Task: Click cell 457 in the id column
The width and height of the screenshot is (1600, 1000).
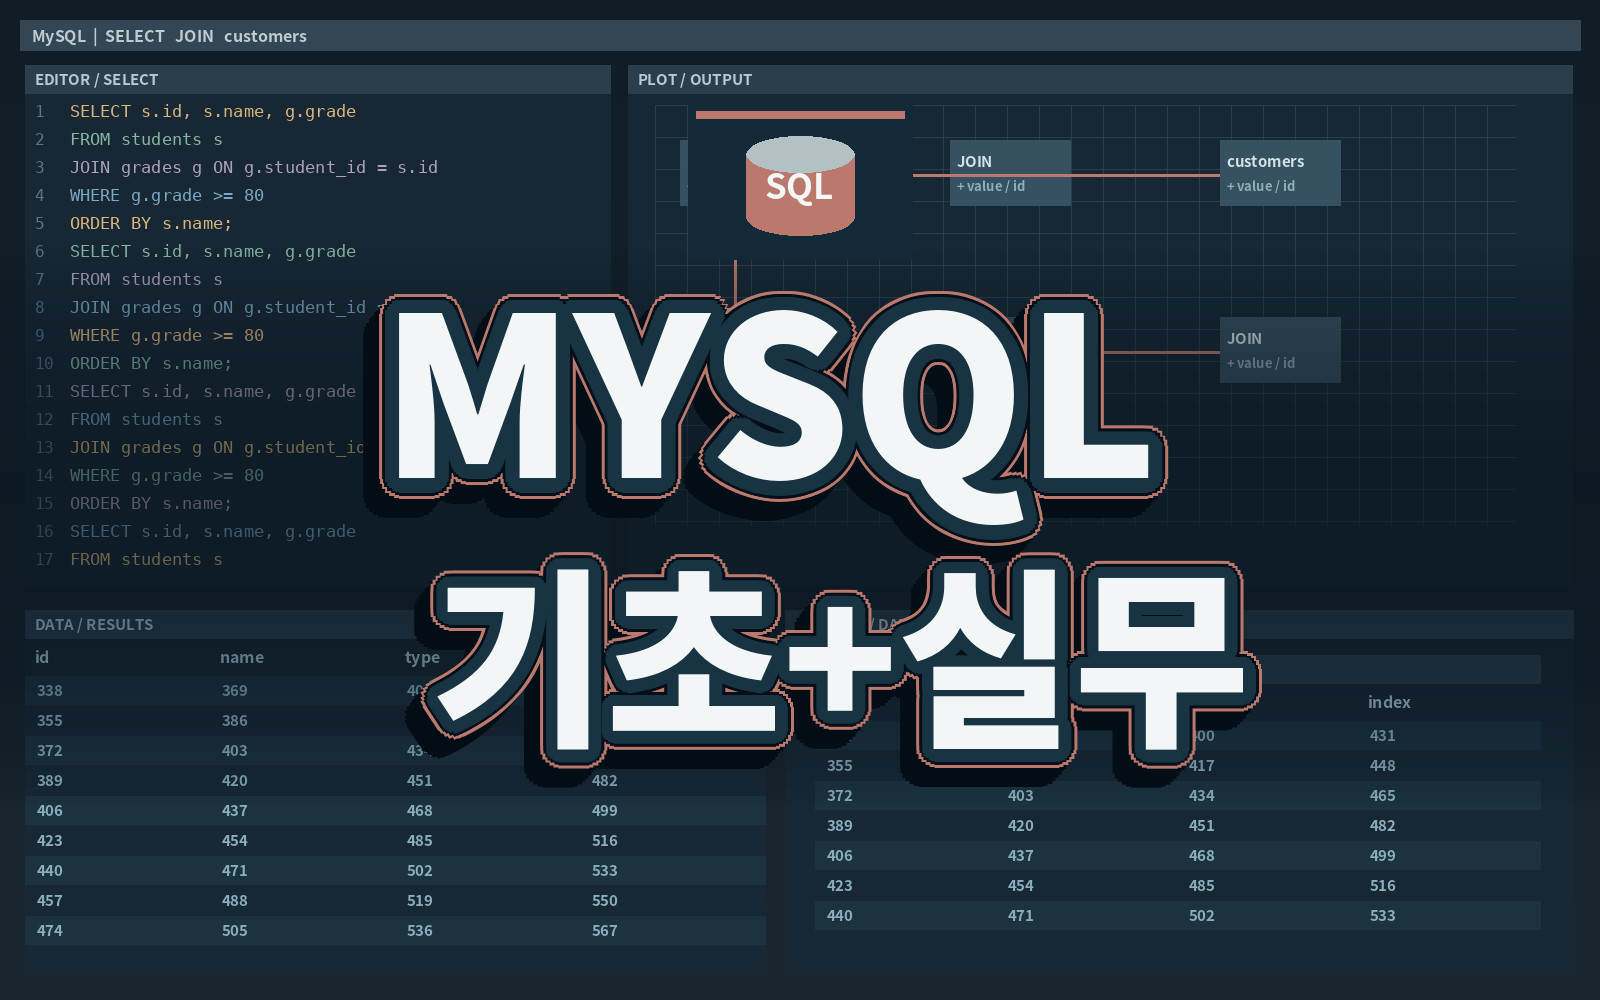Action: [50, 900]
